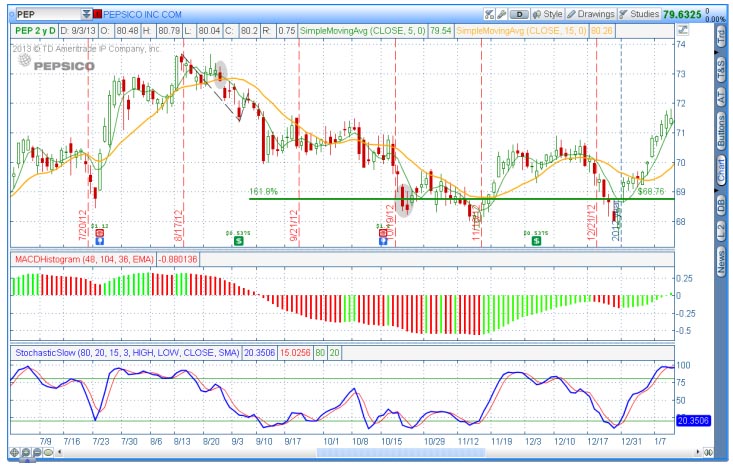Toggle the D daily aggregation button
Screen dimensions: 733x468
click(519, 15)
